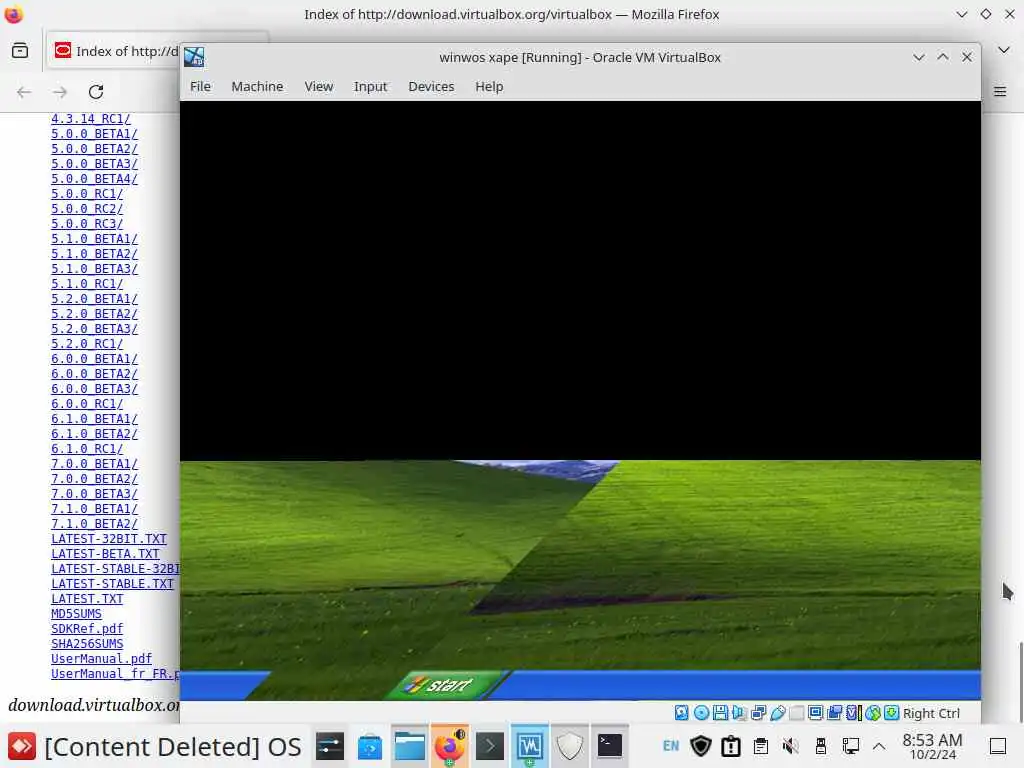Toggle the muted volume tray icon
1024x768 pixels.
tap(791, 746)
